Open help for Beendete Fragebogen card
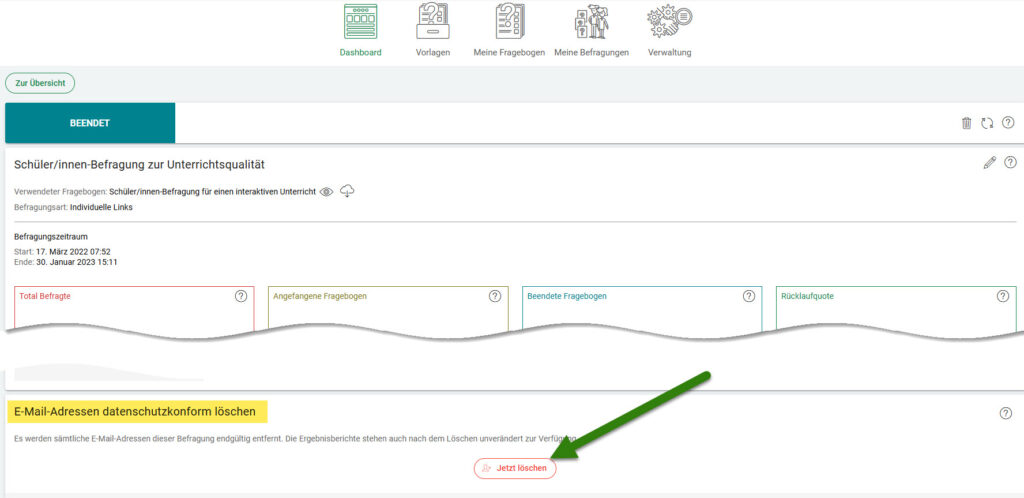Image resolution: width=1024 pixels, height=498 pixels. (749, 296)
